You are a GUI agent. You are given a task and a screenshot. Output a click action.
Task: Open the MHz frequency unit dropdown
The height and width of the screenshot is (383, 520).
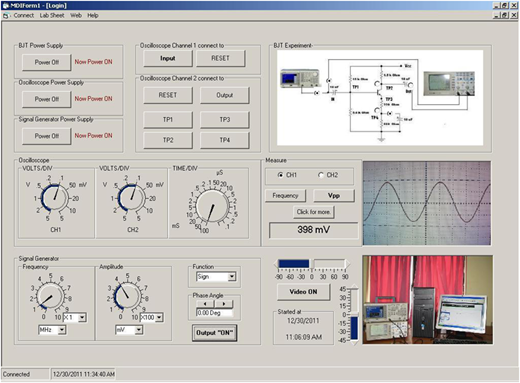click(62, 330)
